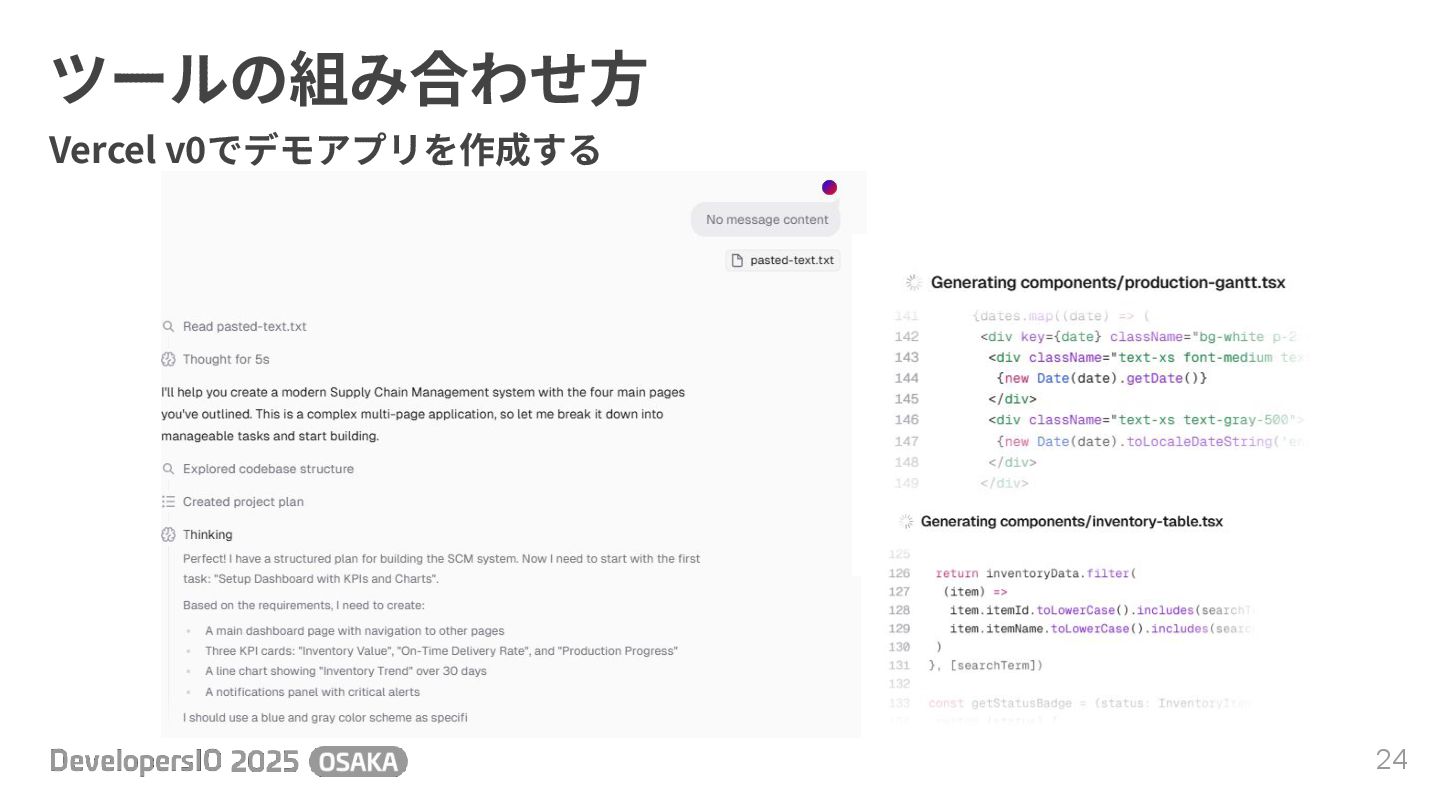Screen dimensions: 1440x810
Task: Click the brain icon beside 'Thinking'
Action: tap(168, 535)
